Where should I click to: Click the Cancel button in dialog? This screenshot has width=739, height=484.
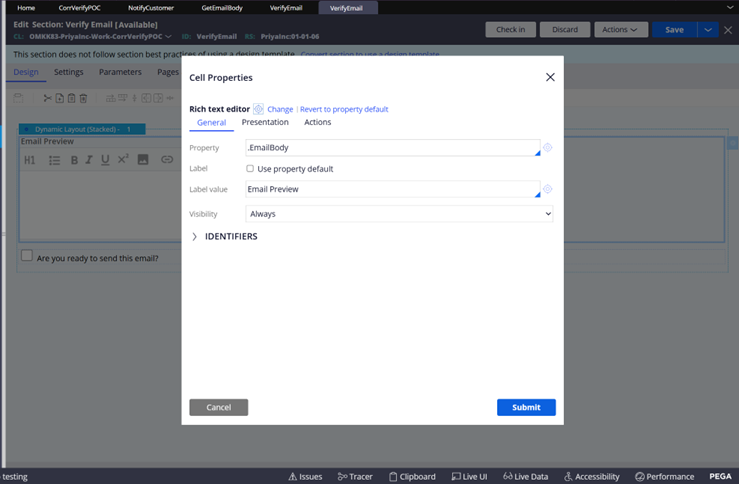219,407
